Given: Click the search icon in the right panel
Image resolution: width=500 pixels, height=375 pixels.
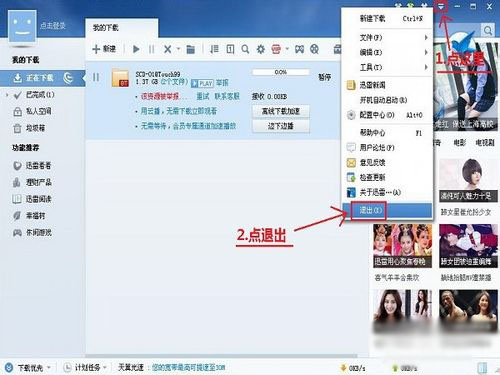Looking at the screenshot, I should [x=487, y=31].
